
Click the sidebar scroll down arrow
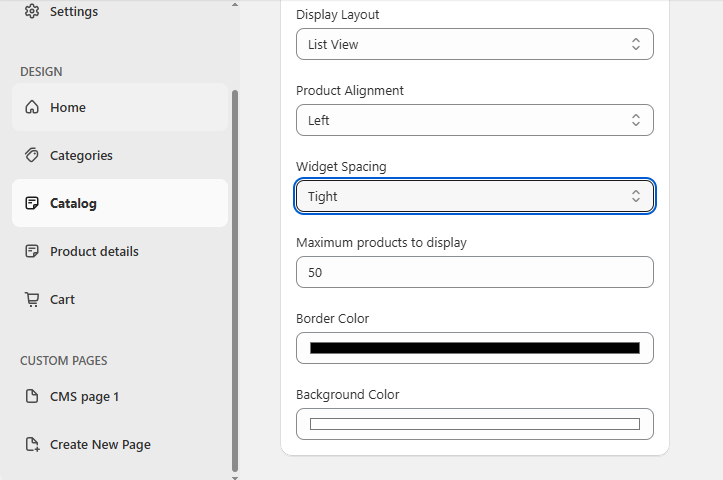tap(235, 477)
